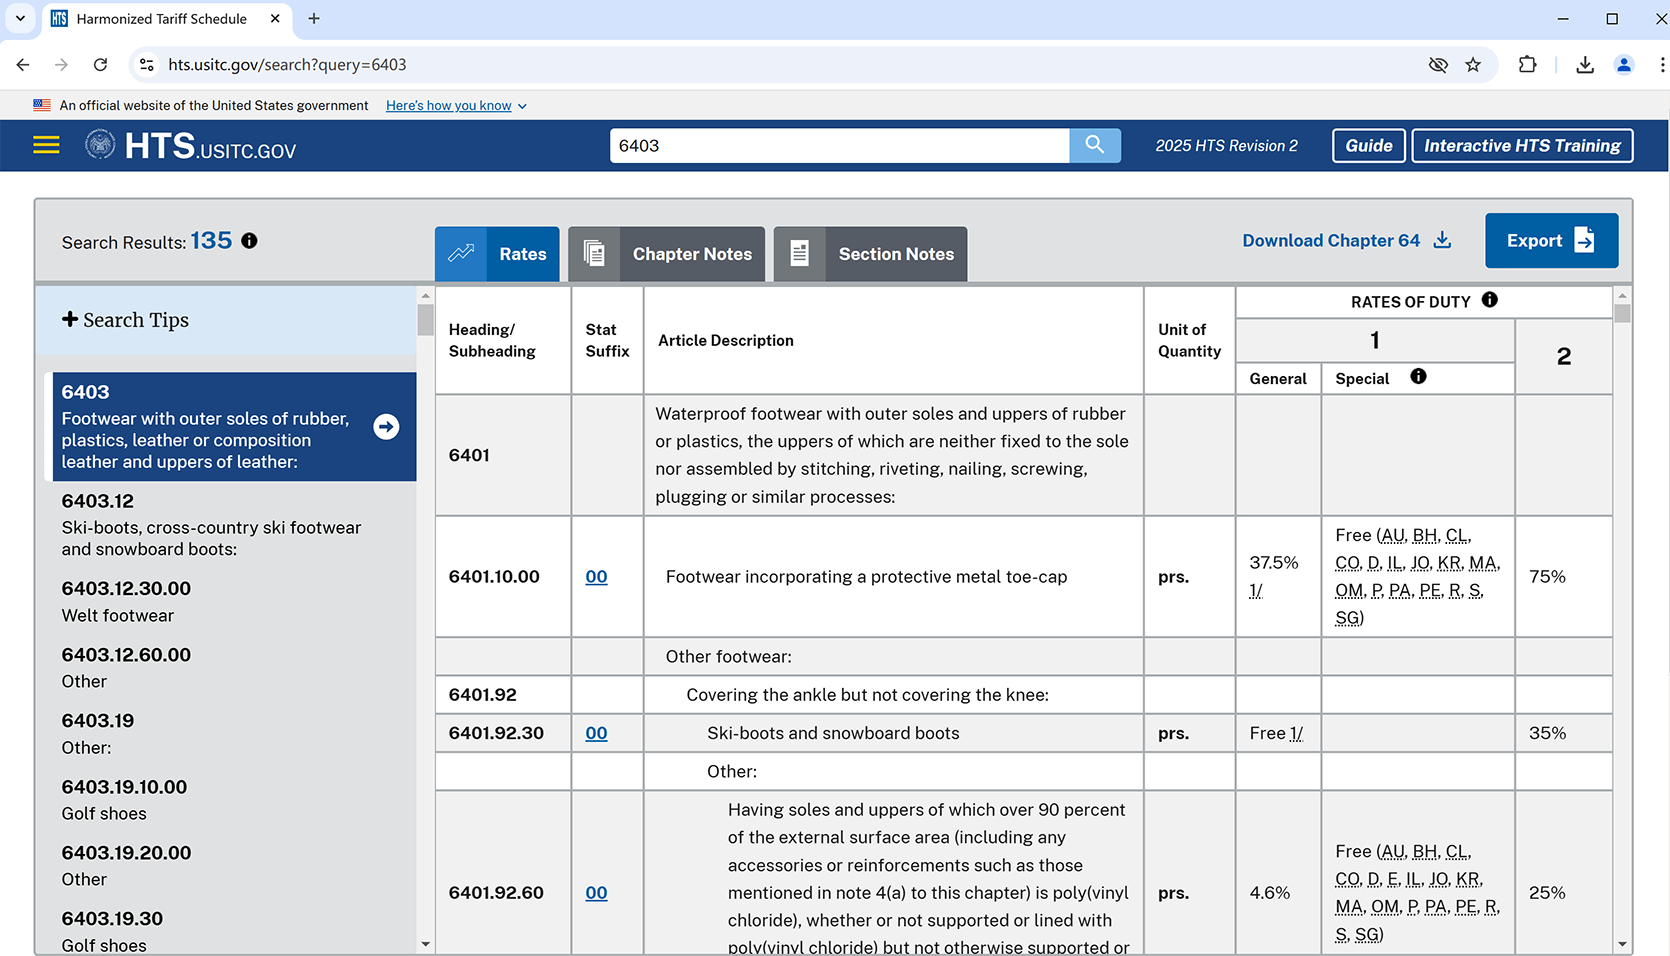
Task: Click the info icon beside Special column
Action: tap(1418, 377)
